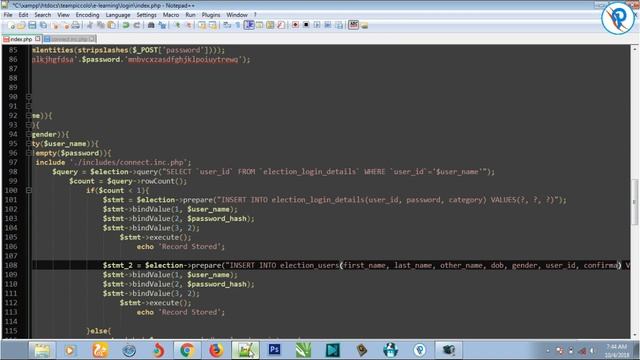Open the Language menu
This screenshot has width=640, height=360.
pos(118,15)
